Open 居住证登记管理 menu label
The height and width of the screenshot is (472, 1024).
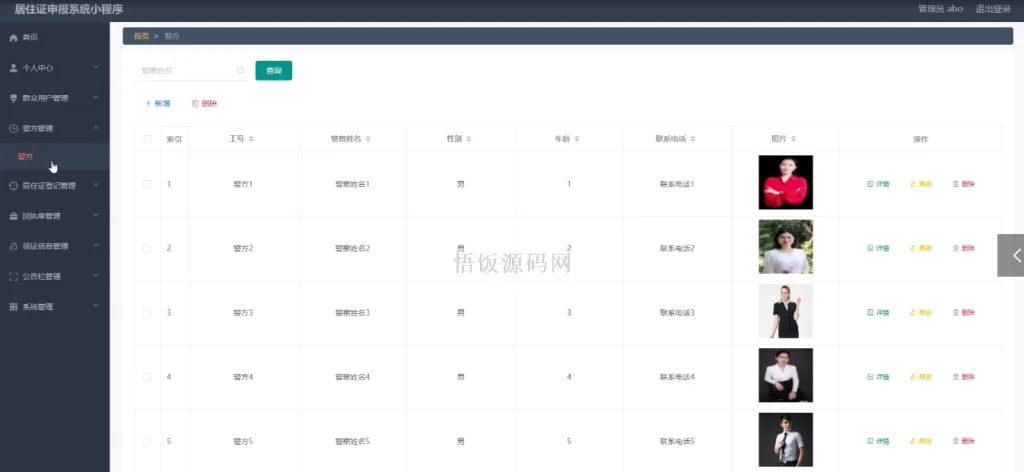49,185
